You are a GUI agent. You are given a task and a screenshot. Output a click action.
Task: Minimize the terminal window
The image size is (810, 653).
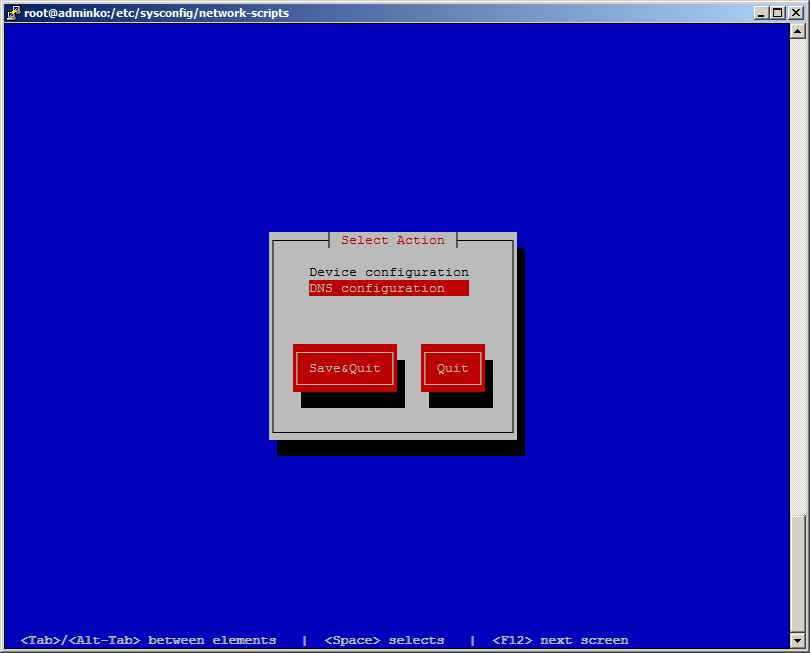(761, 13)
